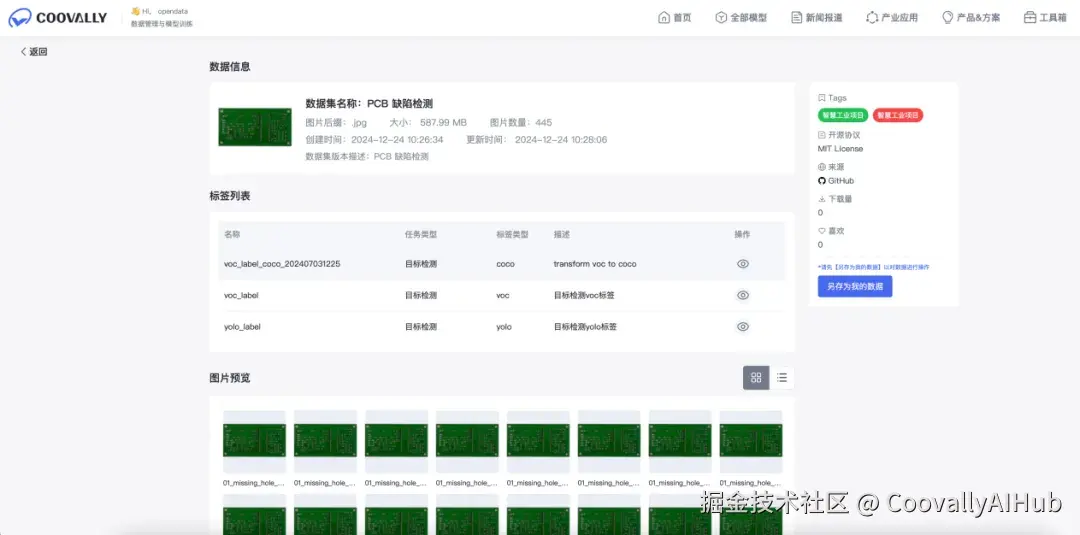Click the cube icon beside 全部模型
1080x535 pixels.
click(721, 18)
